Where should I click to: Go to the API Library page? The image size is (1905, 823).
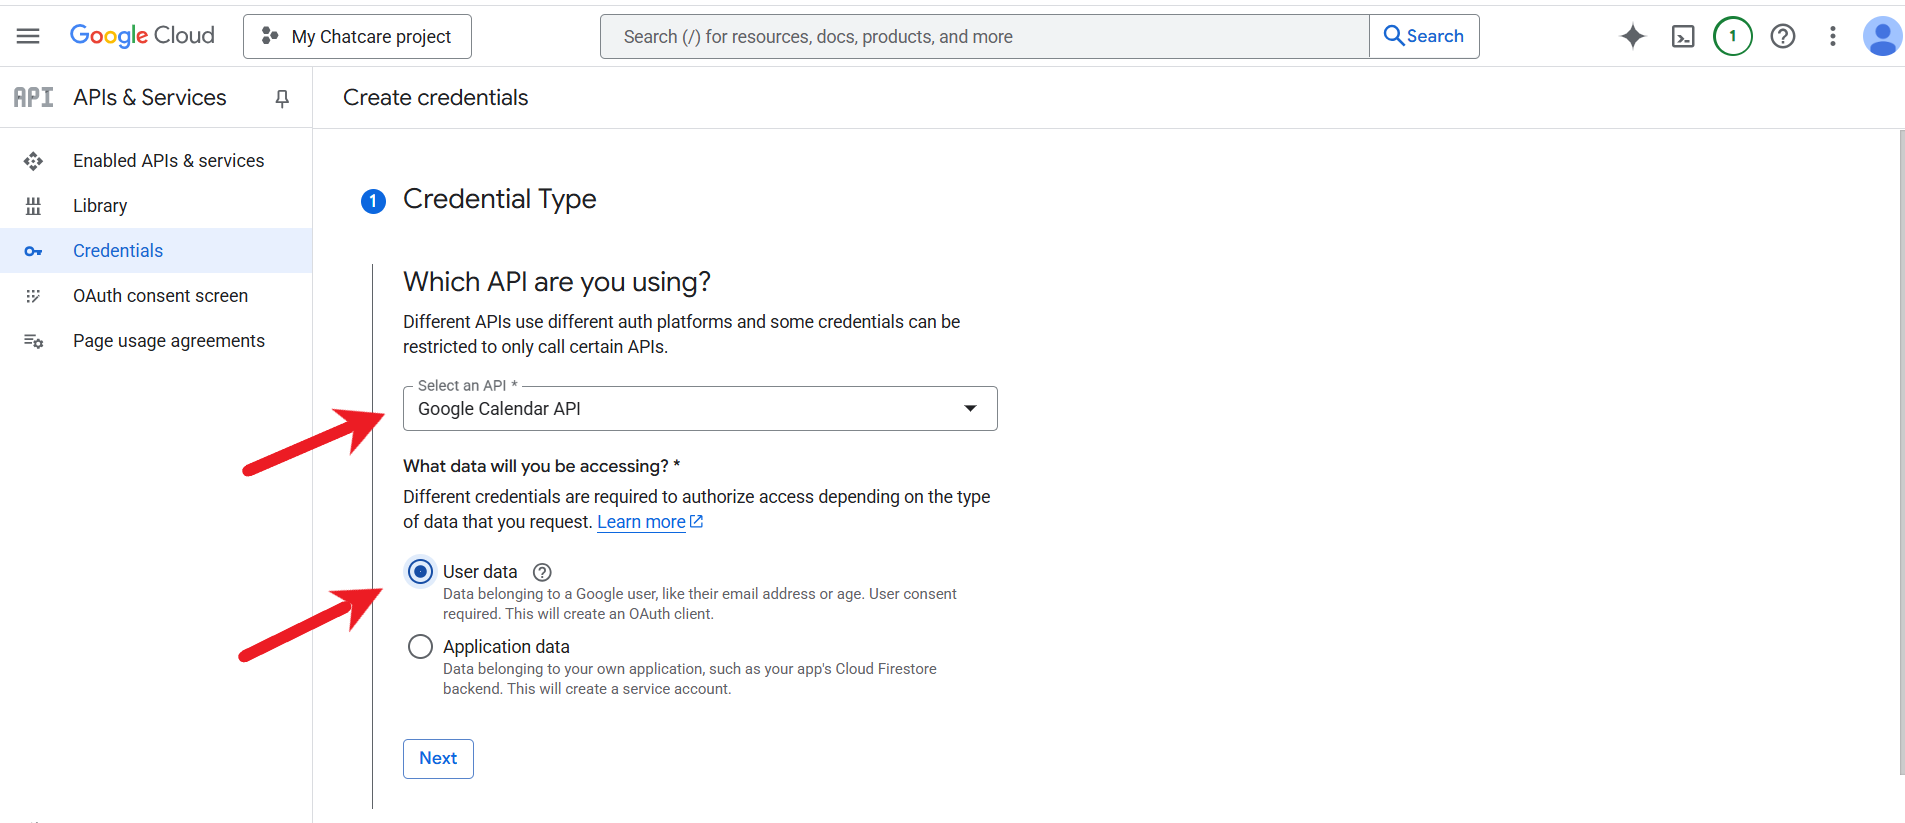coord(156,206)
